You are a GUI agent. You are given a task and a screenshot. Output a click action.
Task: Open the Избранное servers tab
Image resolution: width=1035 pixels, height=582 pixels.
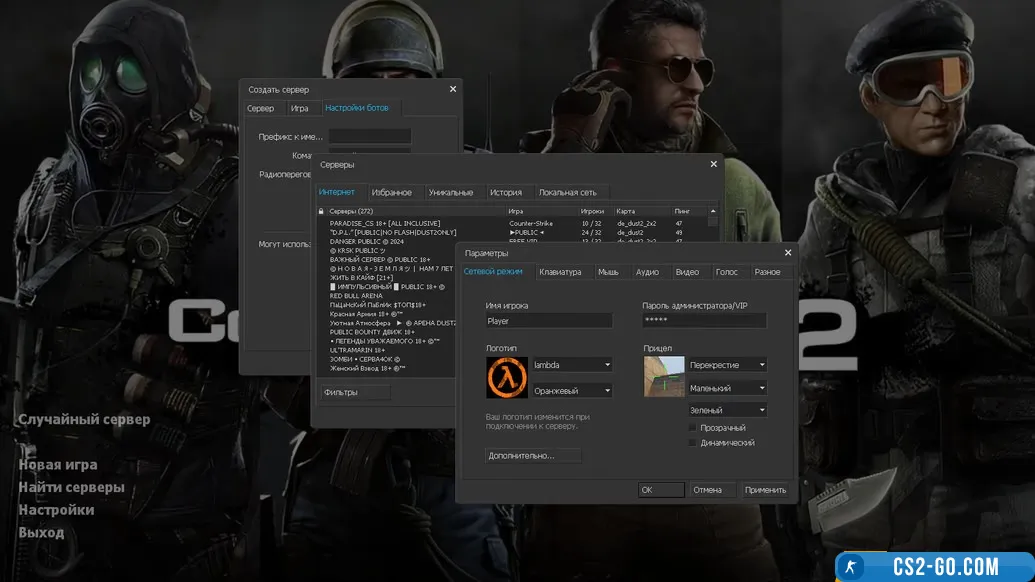[391, 192]
